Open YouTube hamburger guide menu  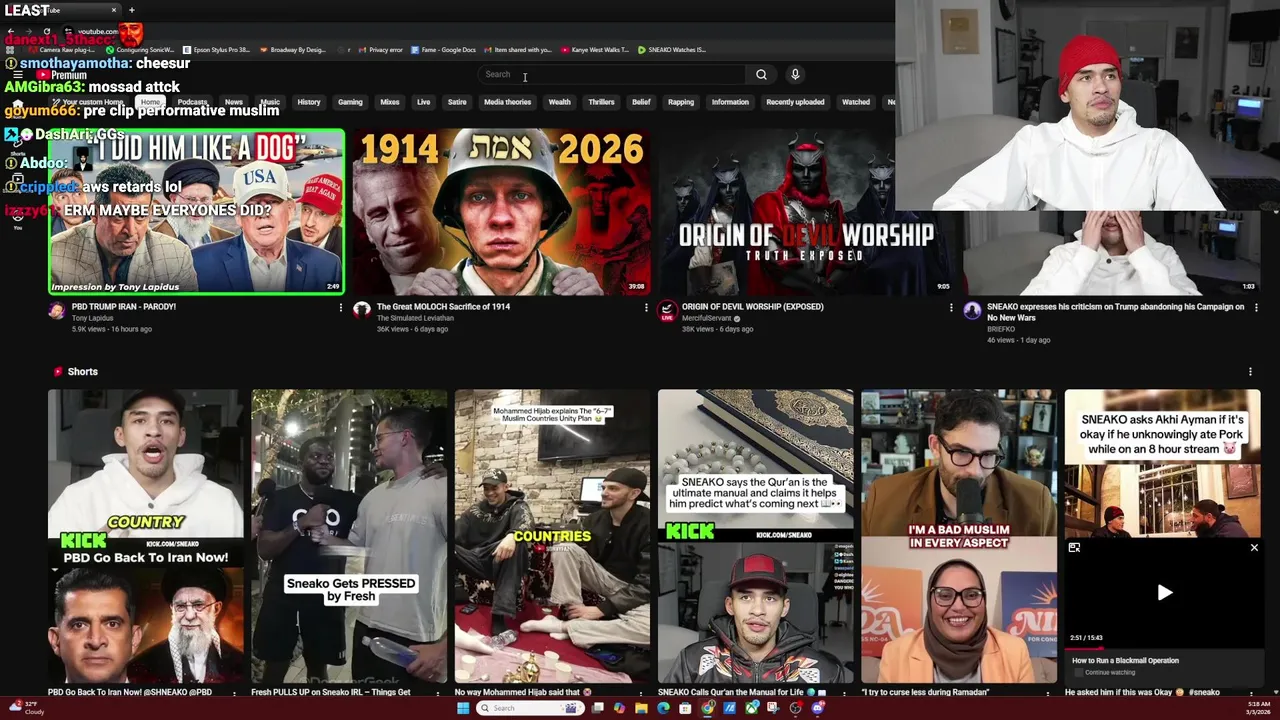pos(18,74)
